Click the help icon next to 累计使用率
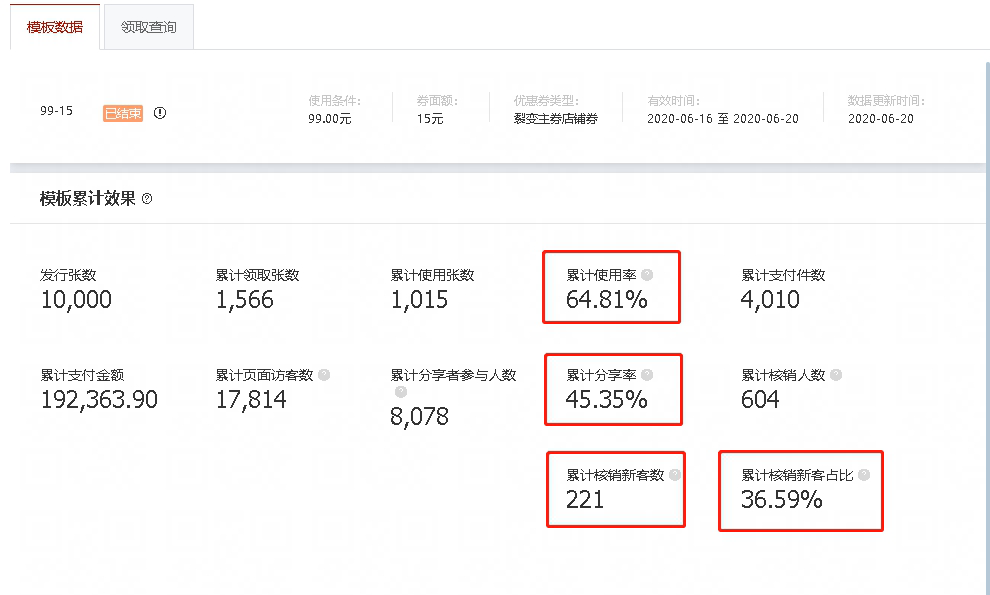990x595 pixels. click(647, 275)
